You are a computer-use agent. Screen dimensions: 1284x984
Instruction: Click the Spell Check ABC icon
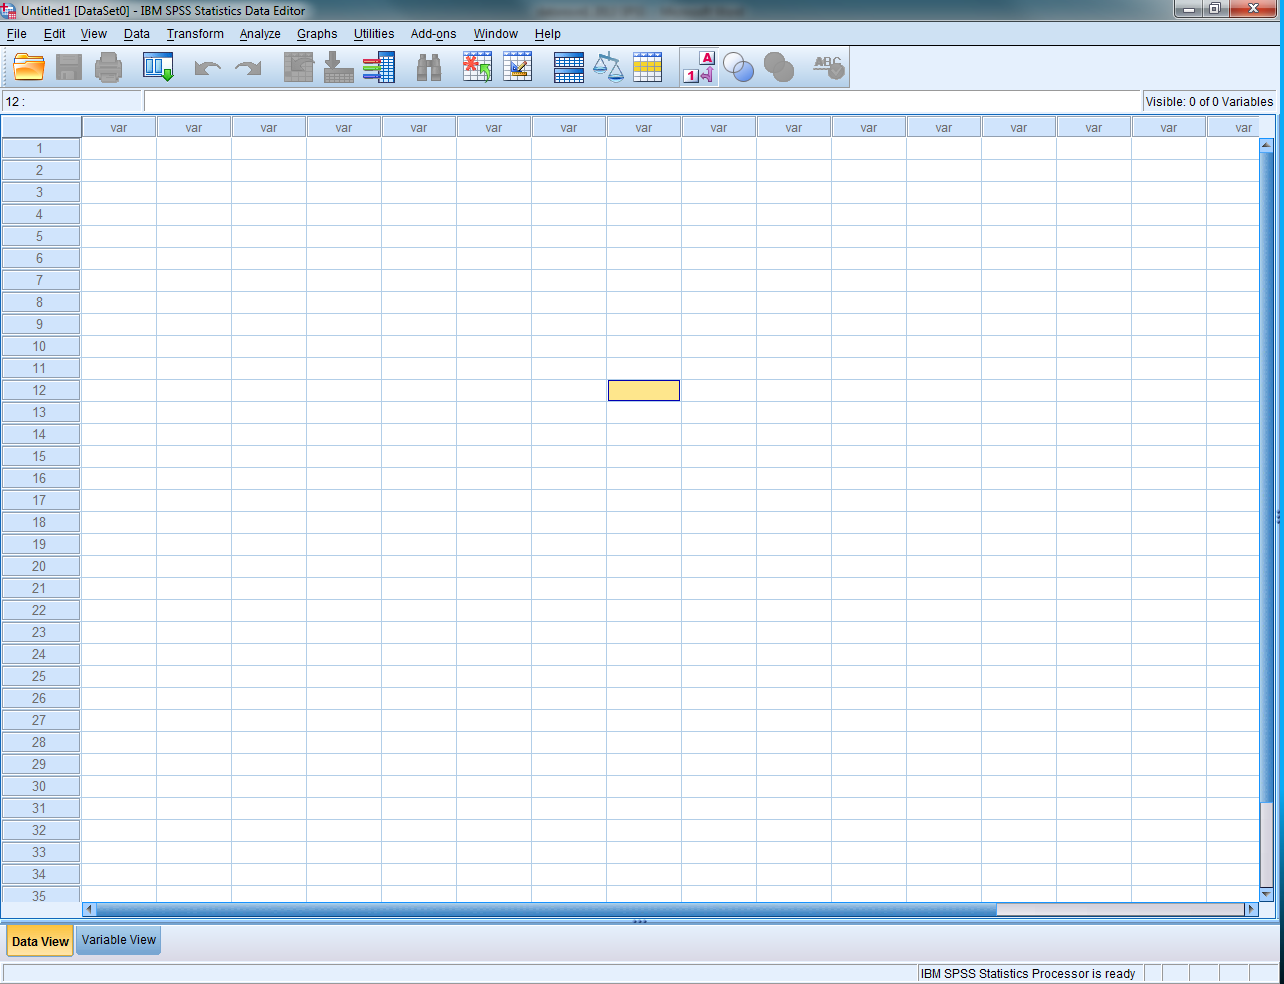point(828,68)
